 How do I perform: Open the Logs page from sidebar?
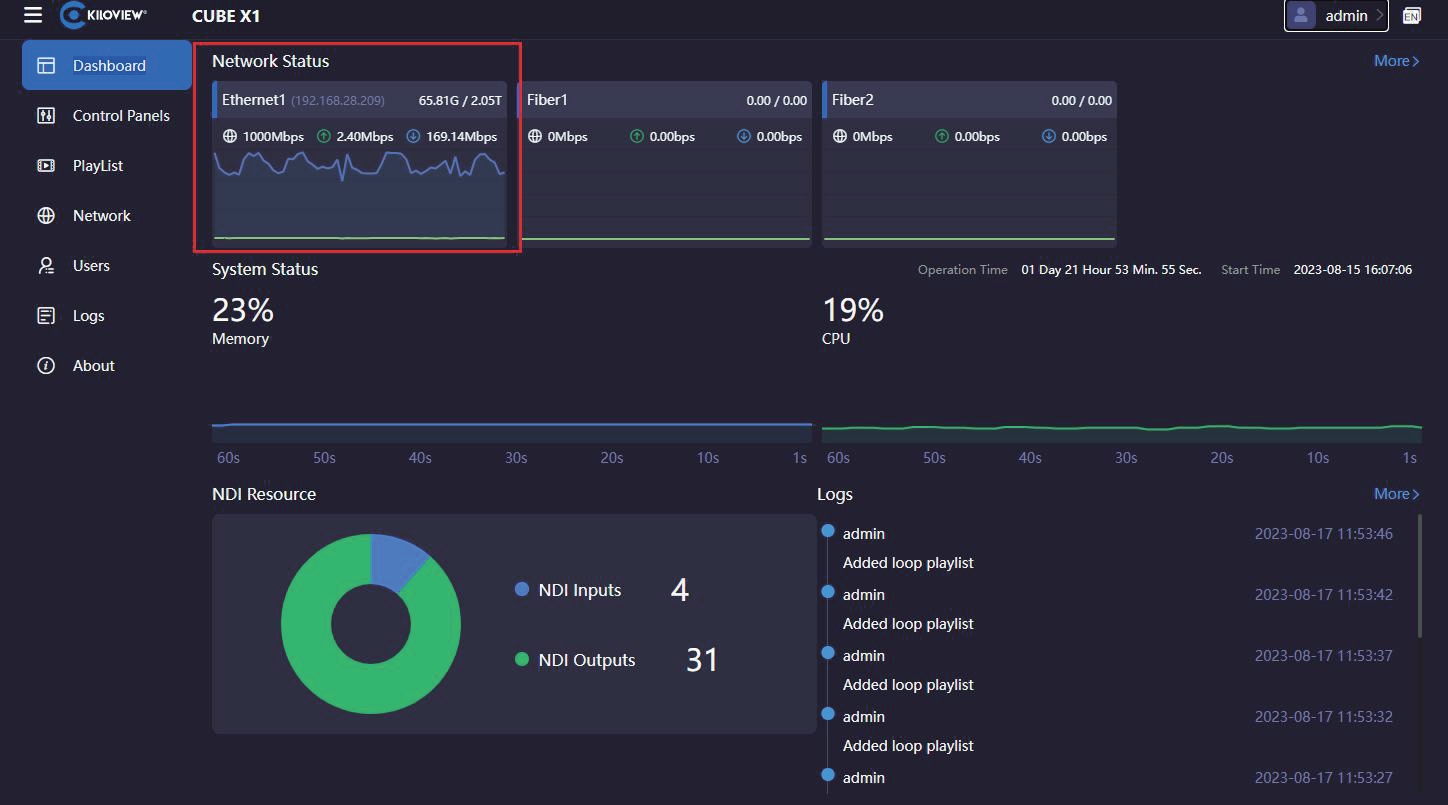pos(107,316)
